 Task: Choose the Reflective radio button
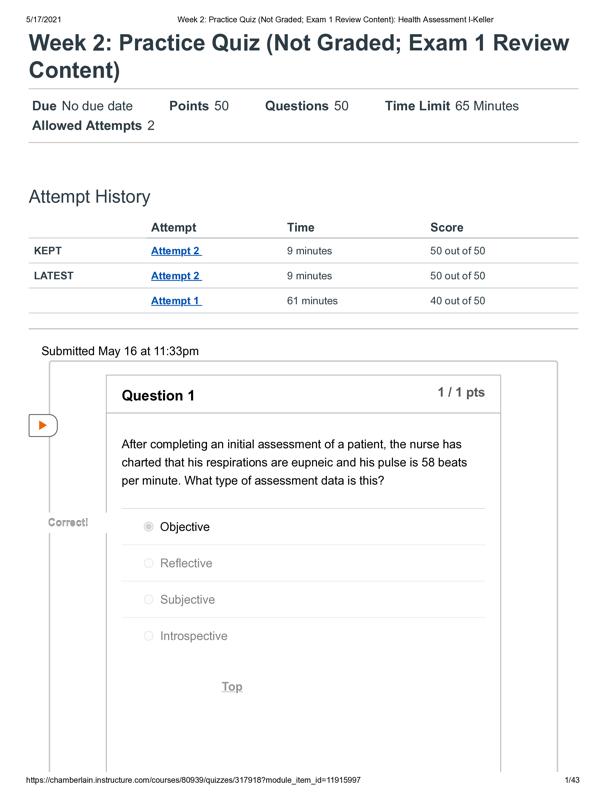pos(149,563)
